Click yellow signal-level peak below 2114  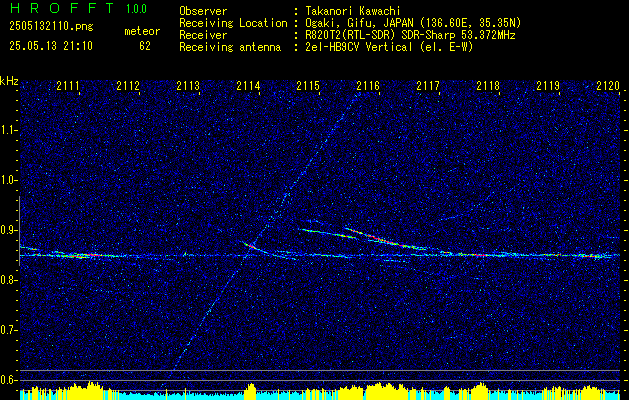click(x=250, y=391)
